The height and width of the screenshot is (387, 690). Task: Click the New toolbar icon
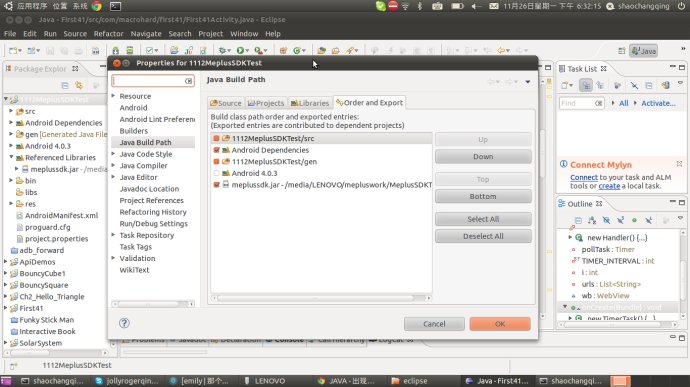[x=13, y=51]
